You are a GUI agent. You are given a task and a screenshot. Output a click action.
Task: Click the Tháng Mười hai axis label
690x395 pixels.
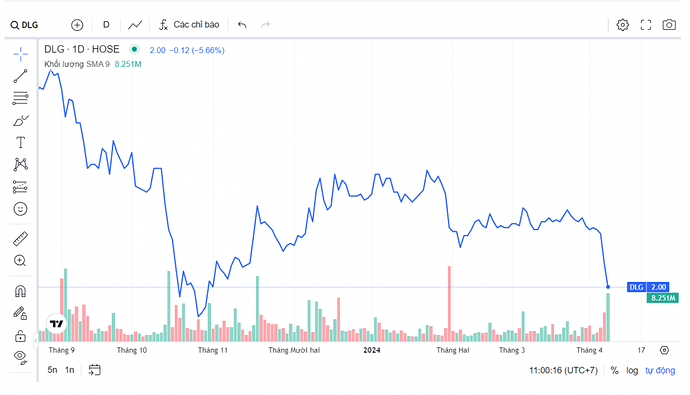coord(294,350)
